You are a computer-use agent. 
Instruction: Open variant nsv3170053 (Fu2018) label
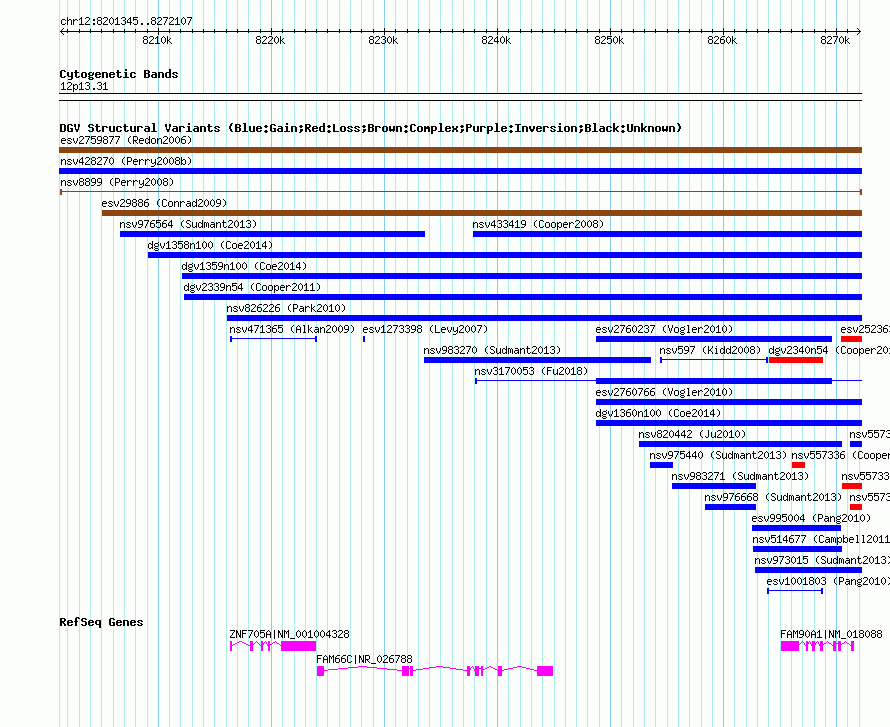click(x=531, y=371)
